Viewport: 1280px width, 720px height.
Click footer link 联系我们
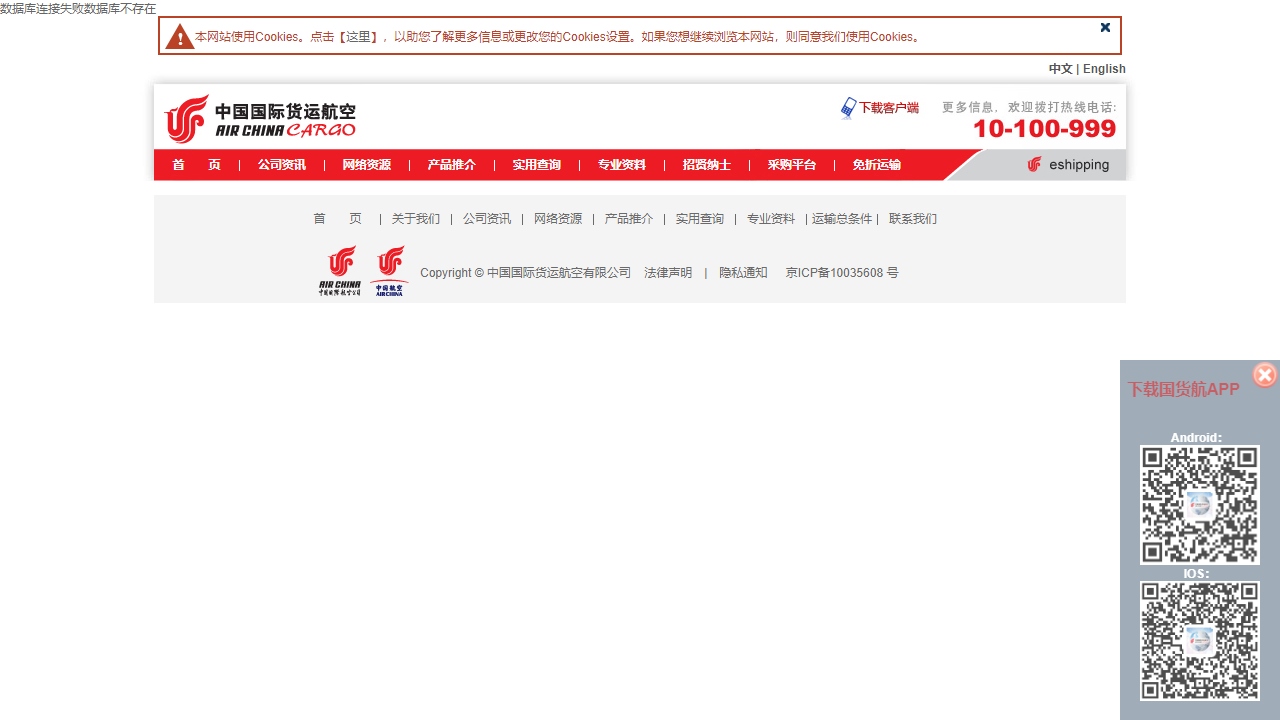click(913, 219)
